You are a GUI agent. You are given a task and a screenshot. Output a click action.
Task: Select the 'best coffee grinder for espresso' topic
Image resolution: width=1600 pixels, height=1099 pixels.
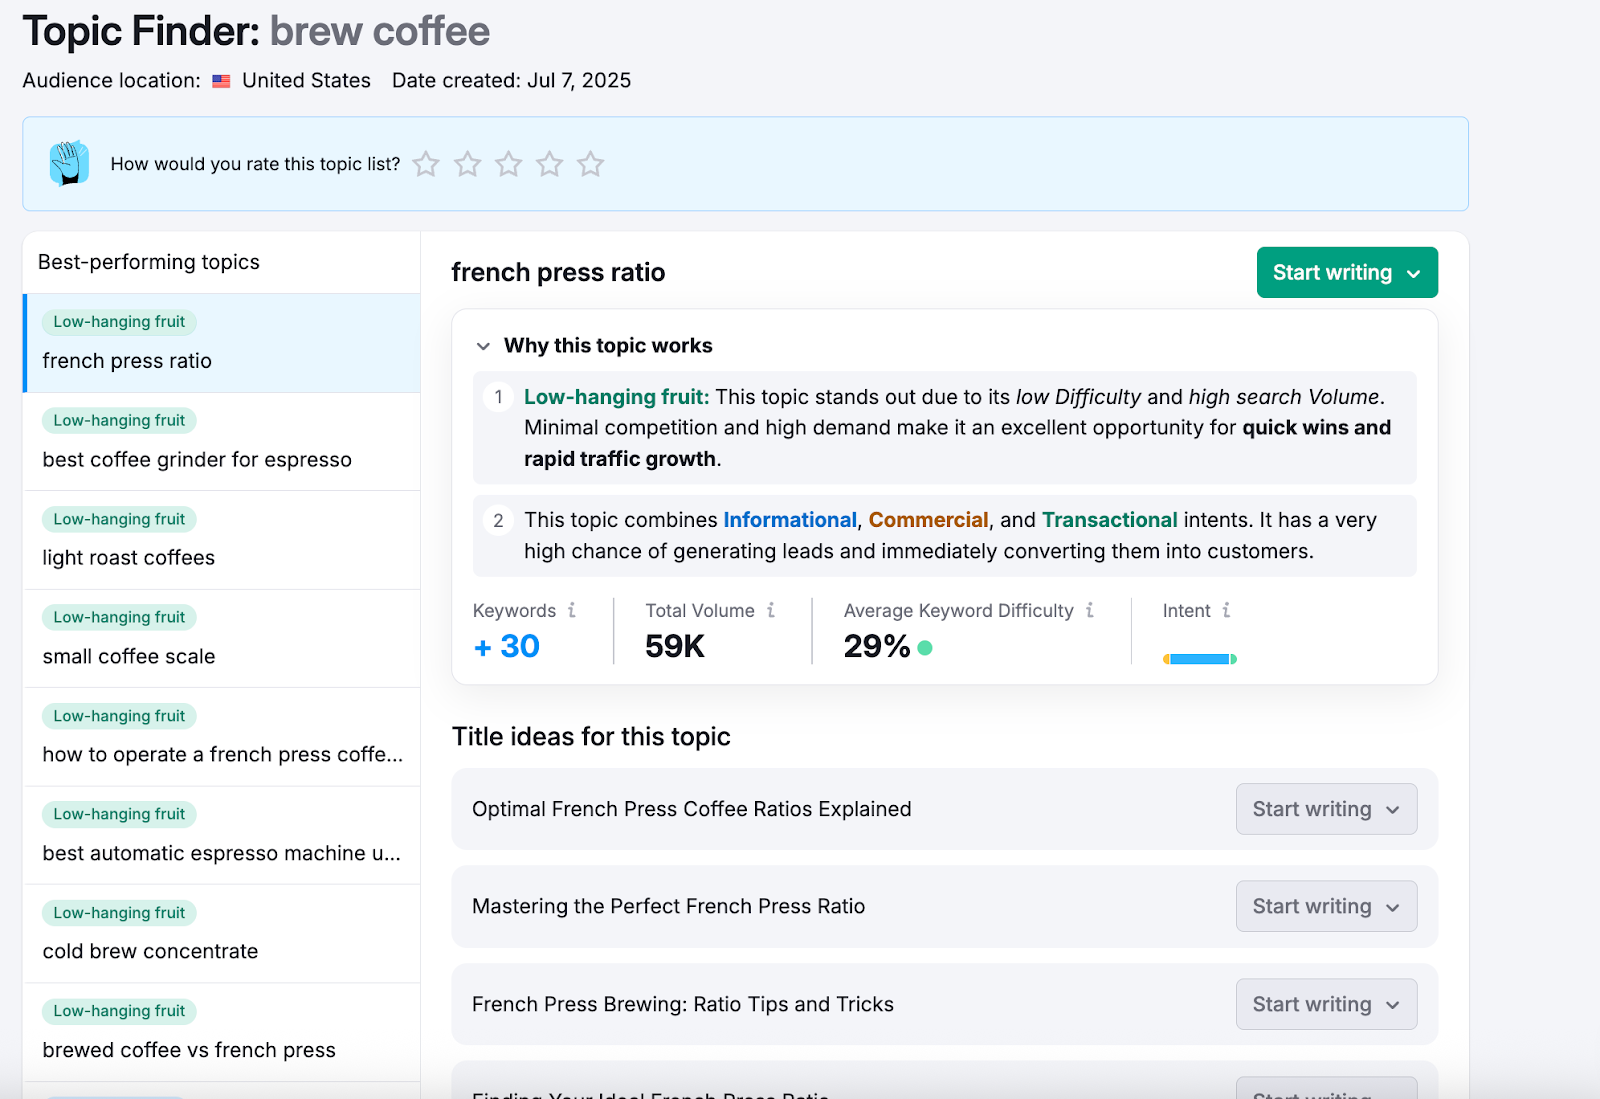[x=197, y=460]
